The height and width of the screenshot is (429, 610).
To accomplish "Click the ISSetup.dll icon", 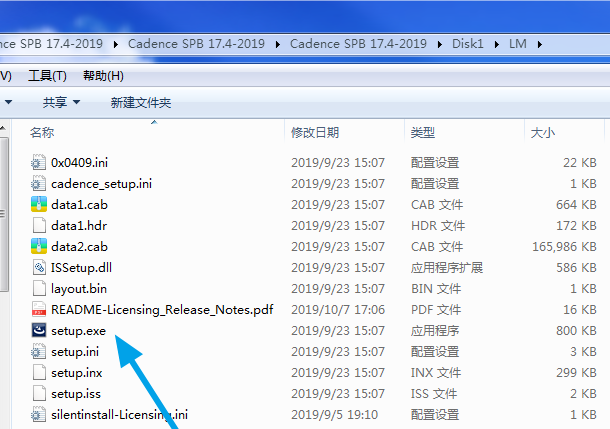I will coord(39,267).
